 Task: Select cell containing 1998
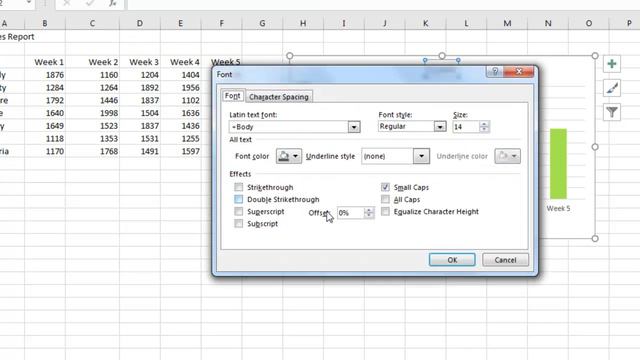pos(92,113)
